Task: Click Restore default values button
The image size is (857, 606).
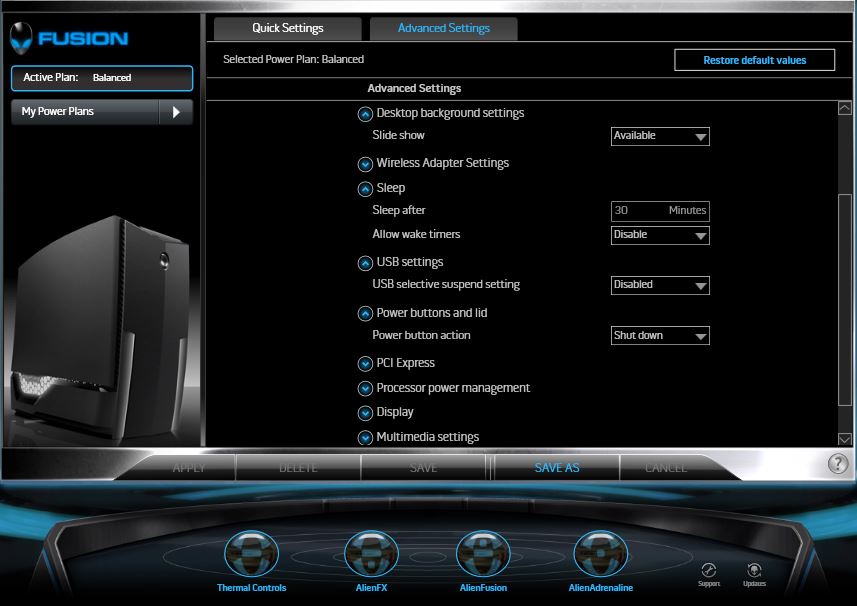Action: click(x=754, y=60)
